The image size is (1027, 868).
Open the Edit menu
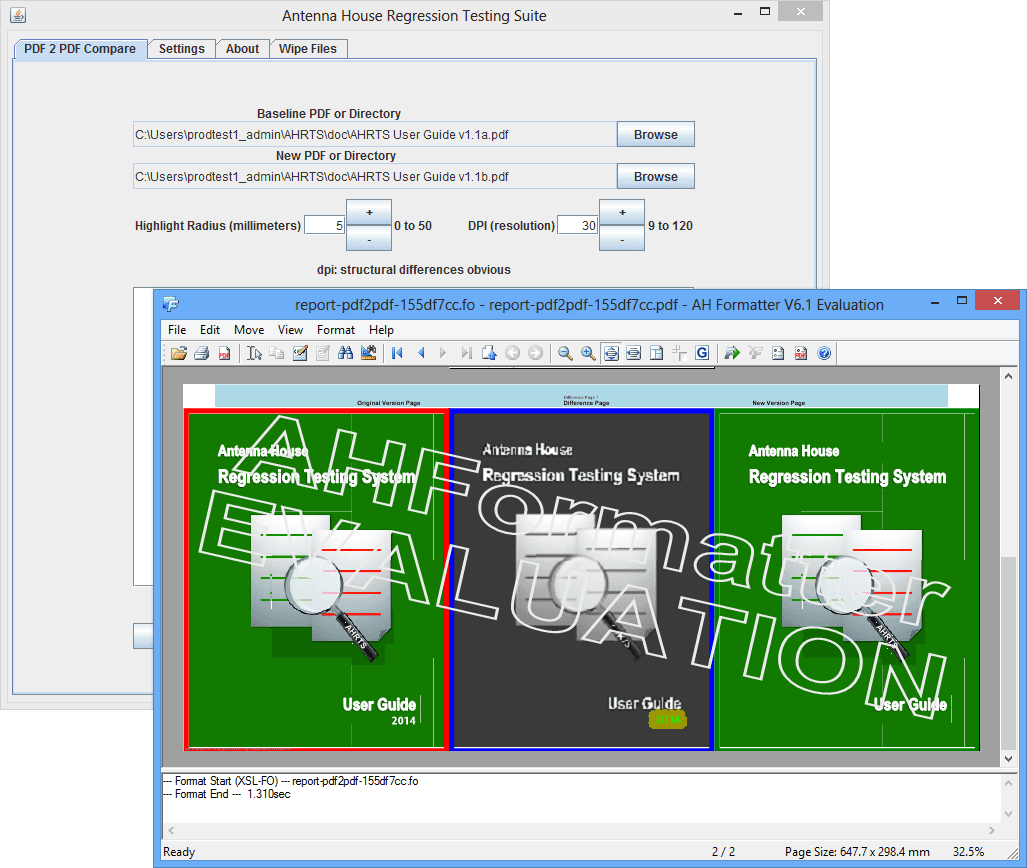pyautogui.click(x=210, y=330)
